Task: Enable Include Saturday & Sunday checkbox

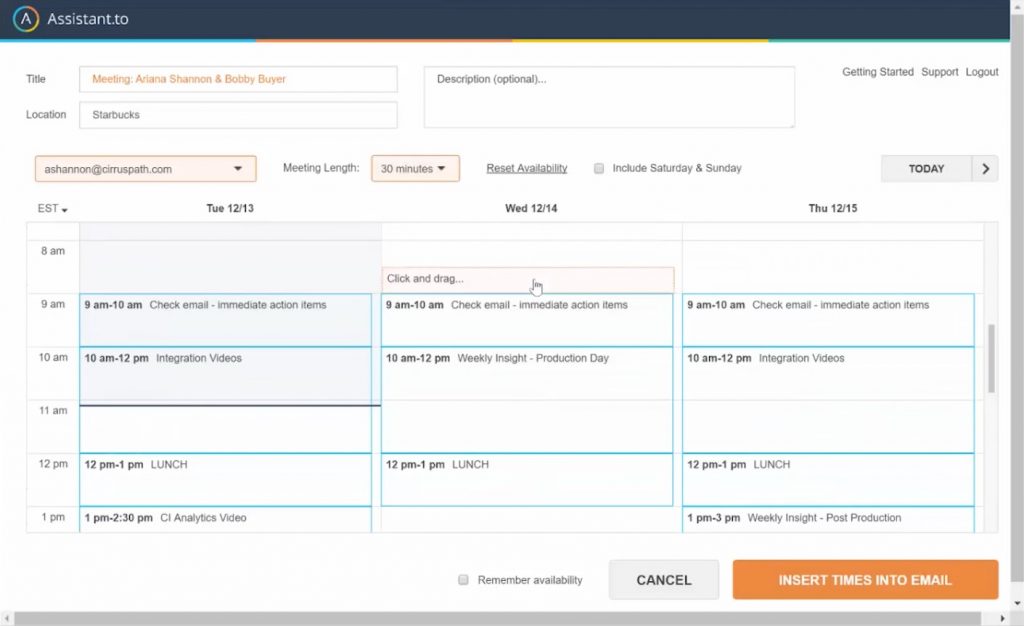Action: coord(599,169)
